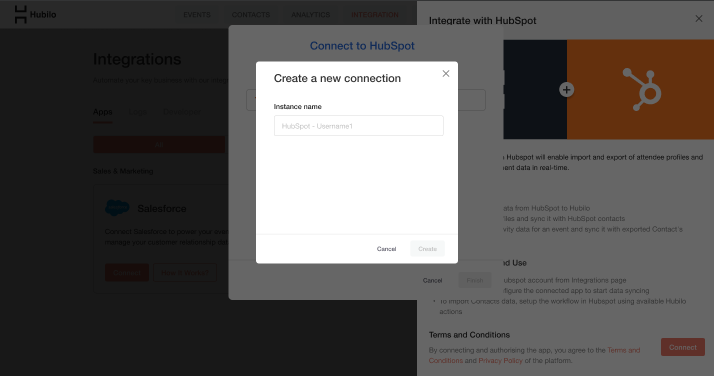Open the Events menu
The height and width of the screenshot is (376, 714).
click(x=197, y=15)
